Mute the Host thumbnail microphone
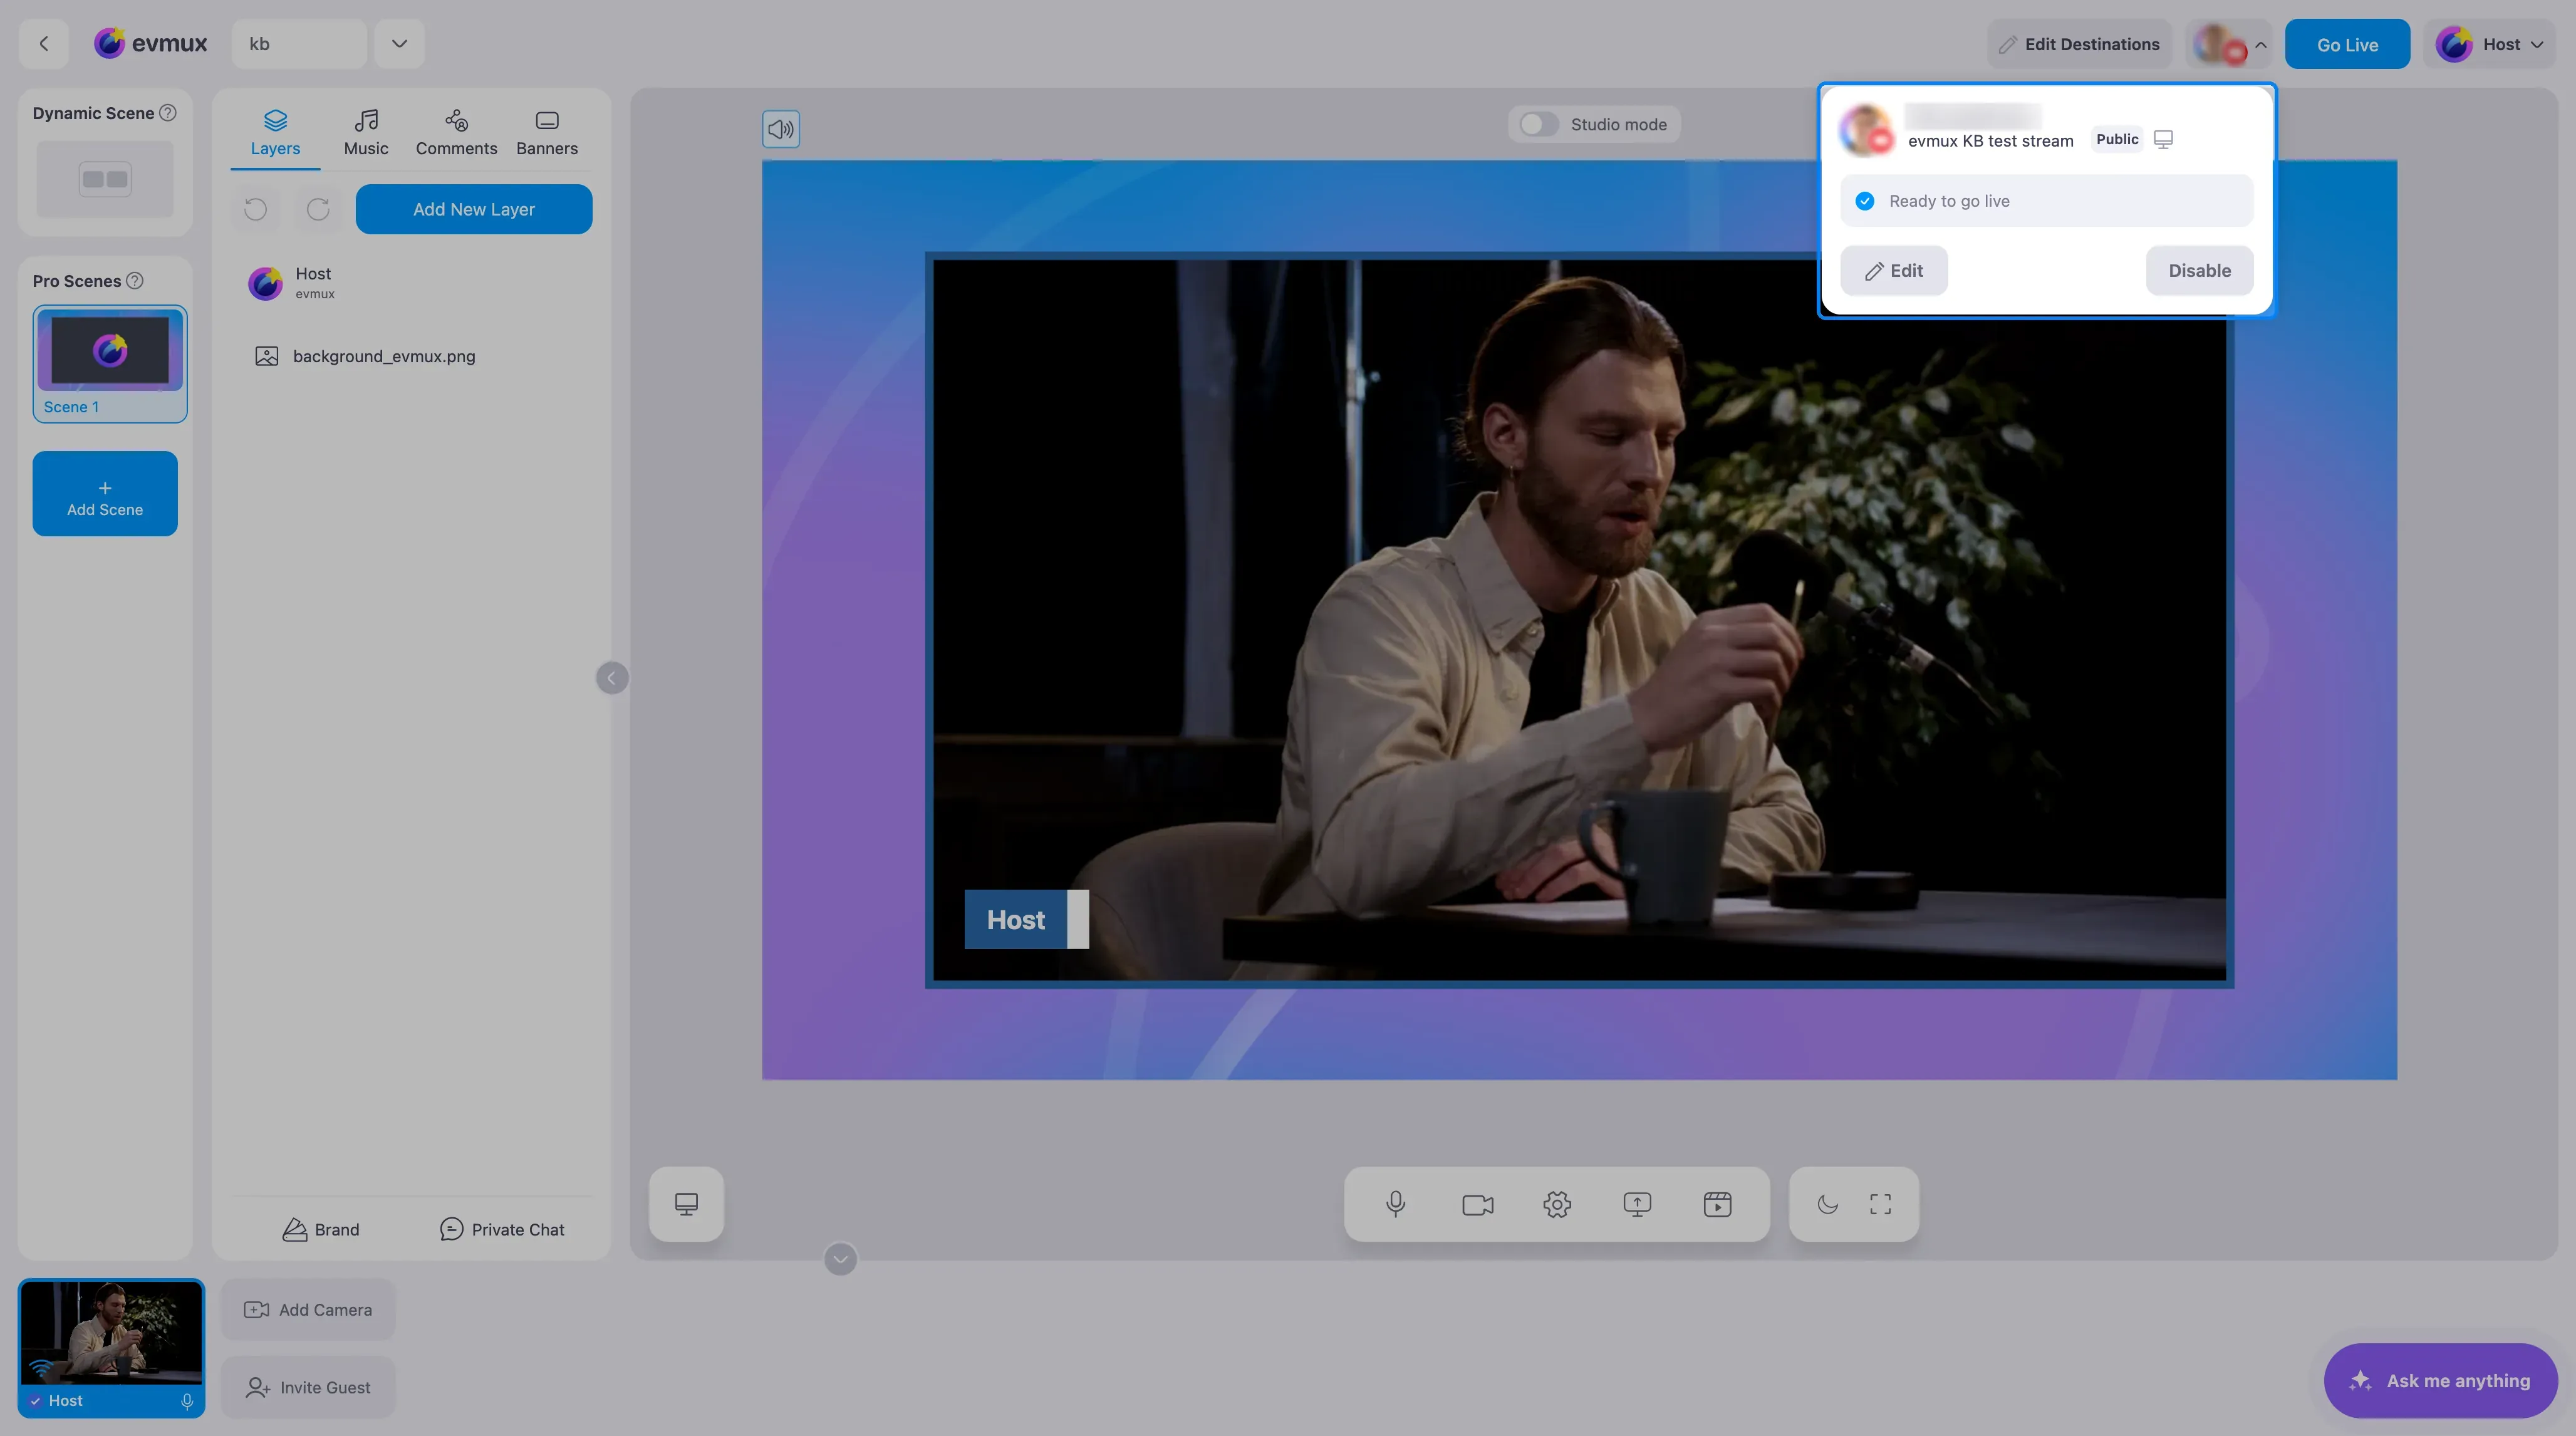The image size is (2576, 1436). [x=187, y=1401]
